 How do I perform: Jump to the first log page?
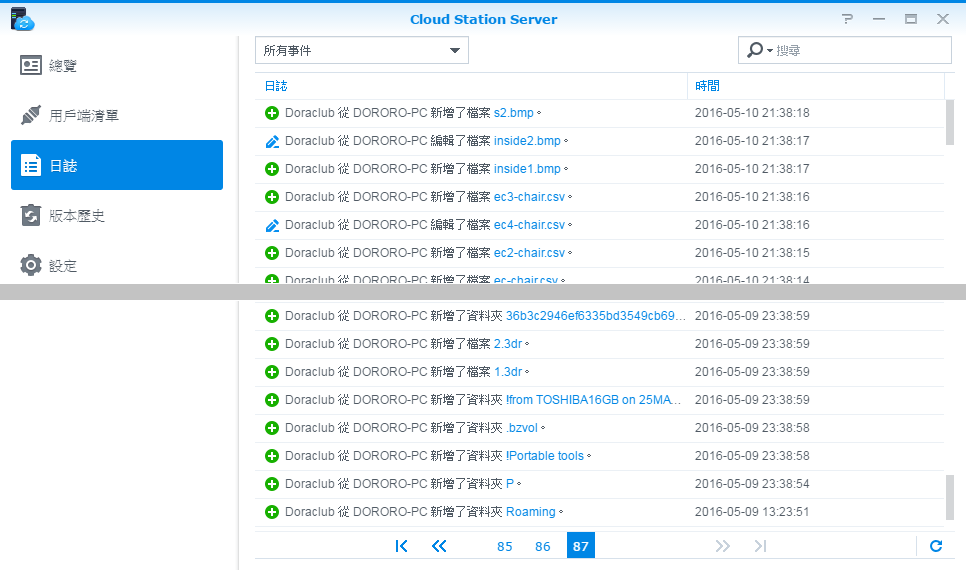401,546
